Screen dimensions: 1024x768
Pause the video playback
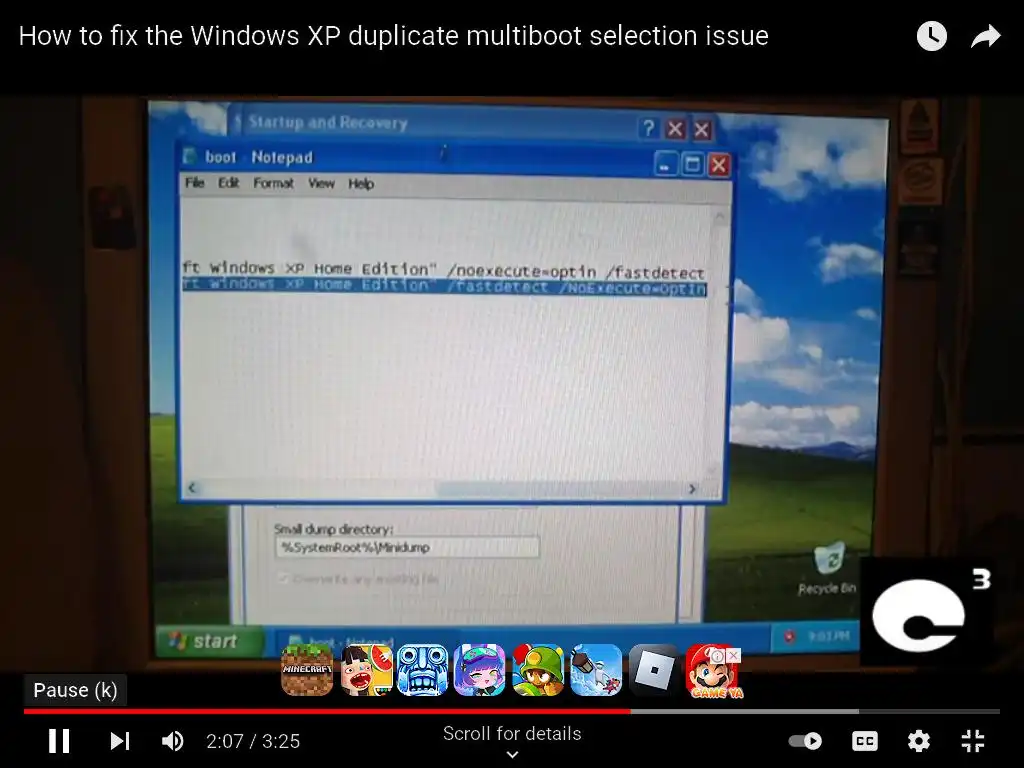[x=59, y=741]
